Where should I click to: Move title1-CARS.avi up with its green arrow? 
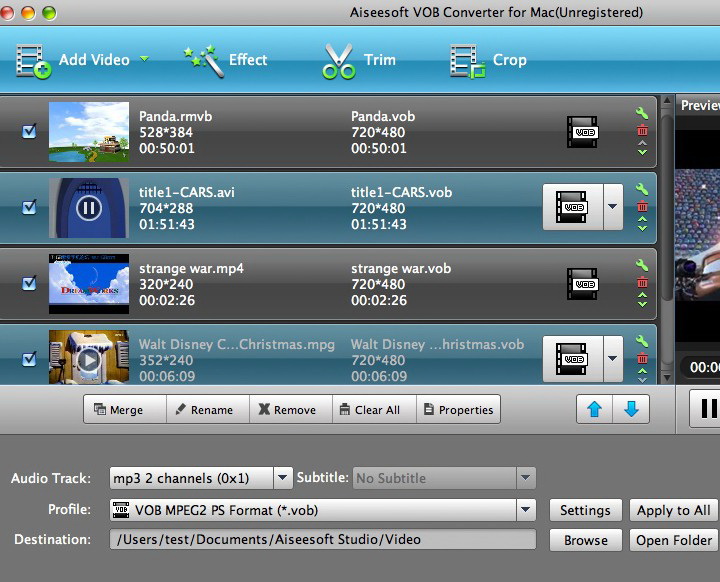(642, 219)
